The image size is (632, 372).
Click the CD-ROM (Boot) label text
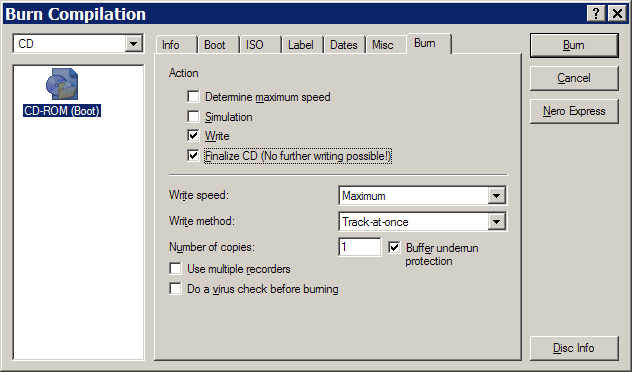[62, 111]
